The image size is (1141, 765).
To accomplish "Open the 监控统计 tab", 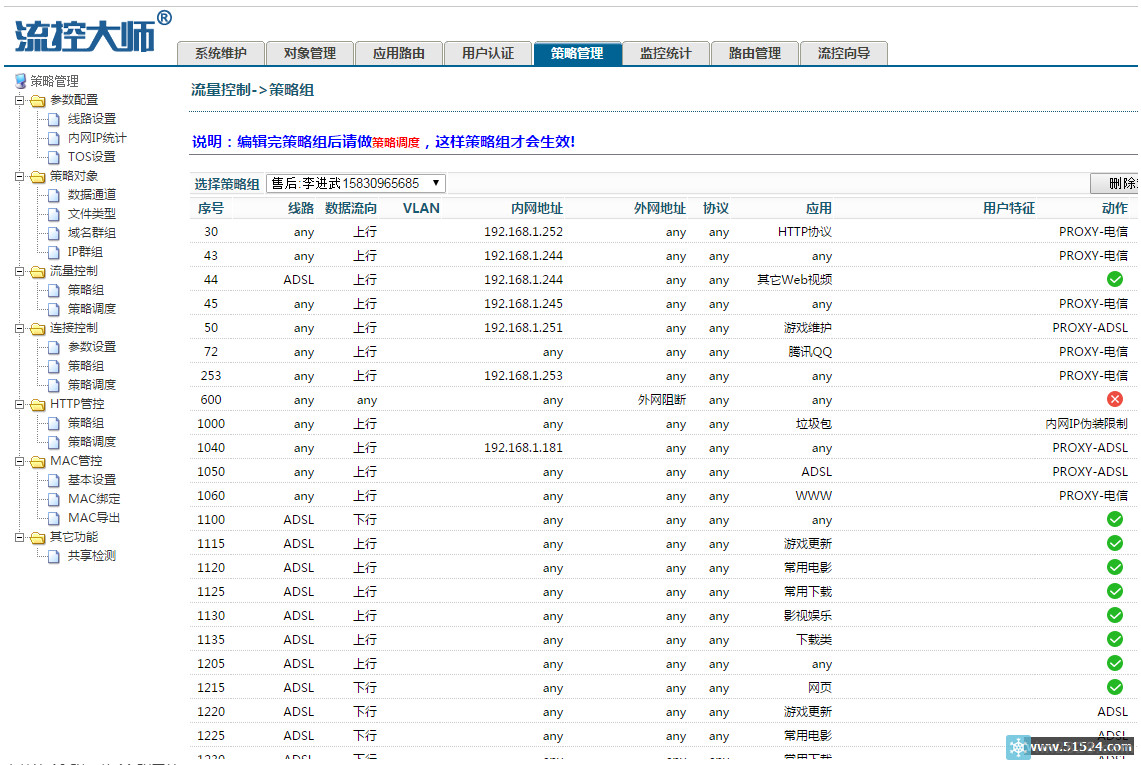I will pos(665,53).
